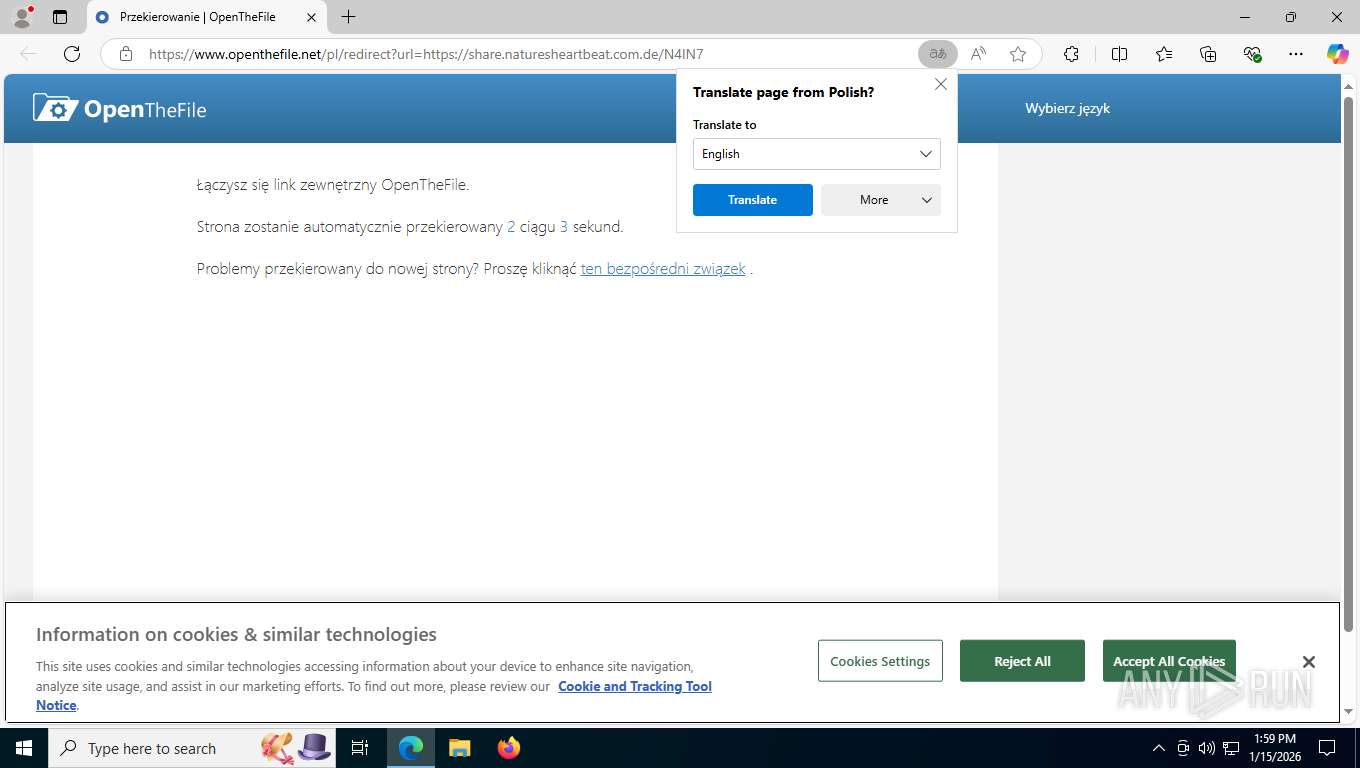
Task: Open the Copilot icon
Action: click(x=1337, y=54)
